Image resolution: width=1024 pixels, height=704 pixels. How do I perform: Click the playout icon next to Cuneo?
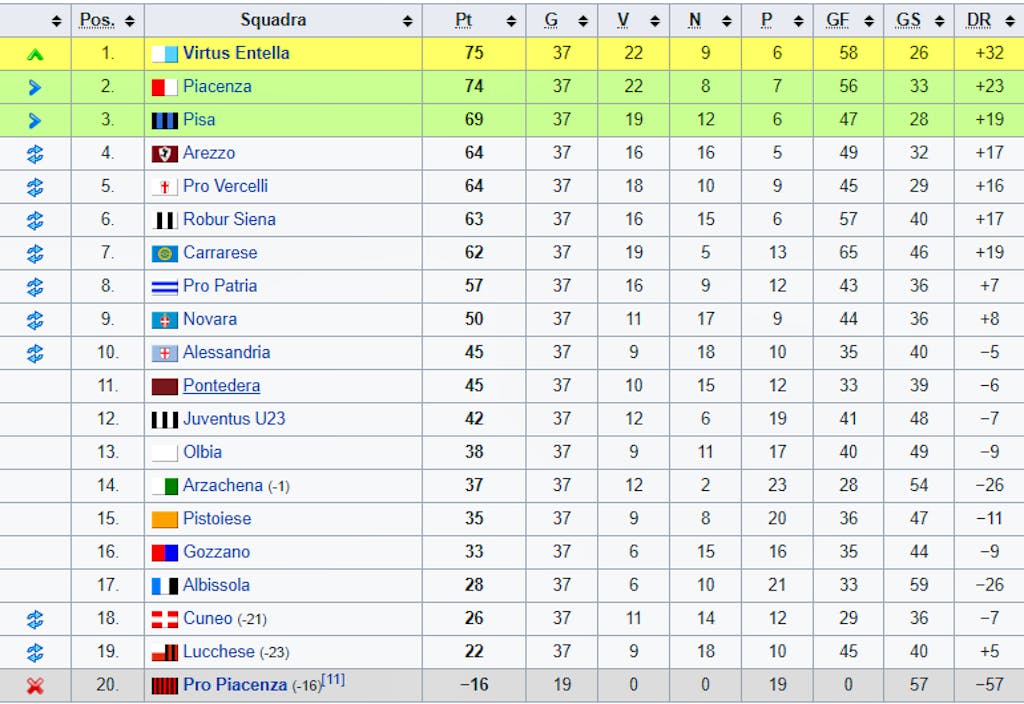[x=35, y=619]
